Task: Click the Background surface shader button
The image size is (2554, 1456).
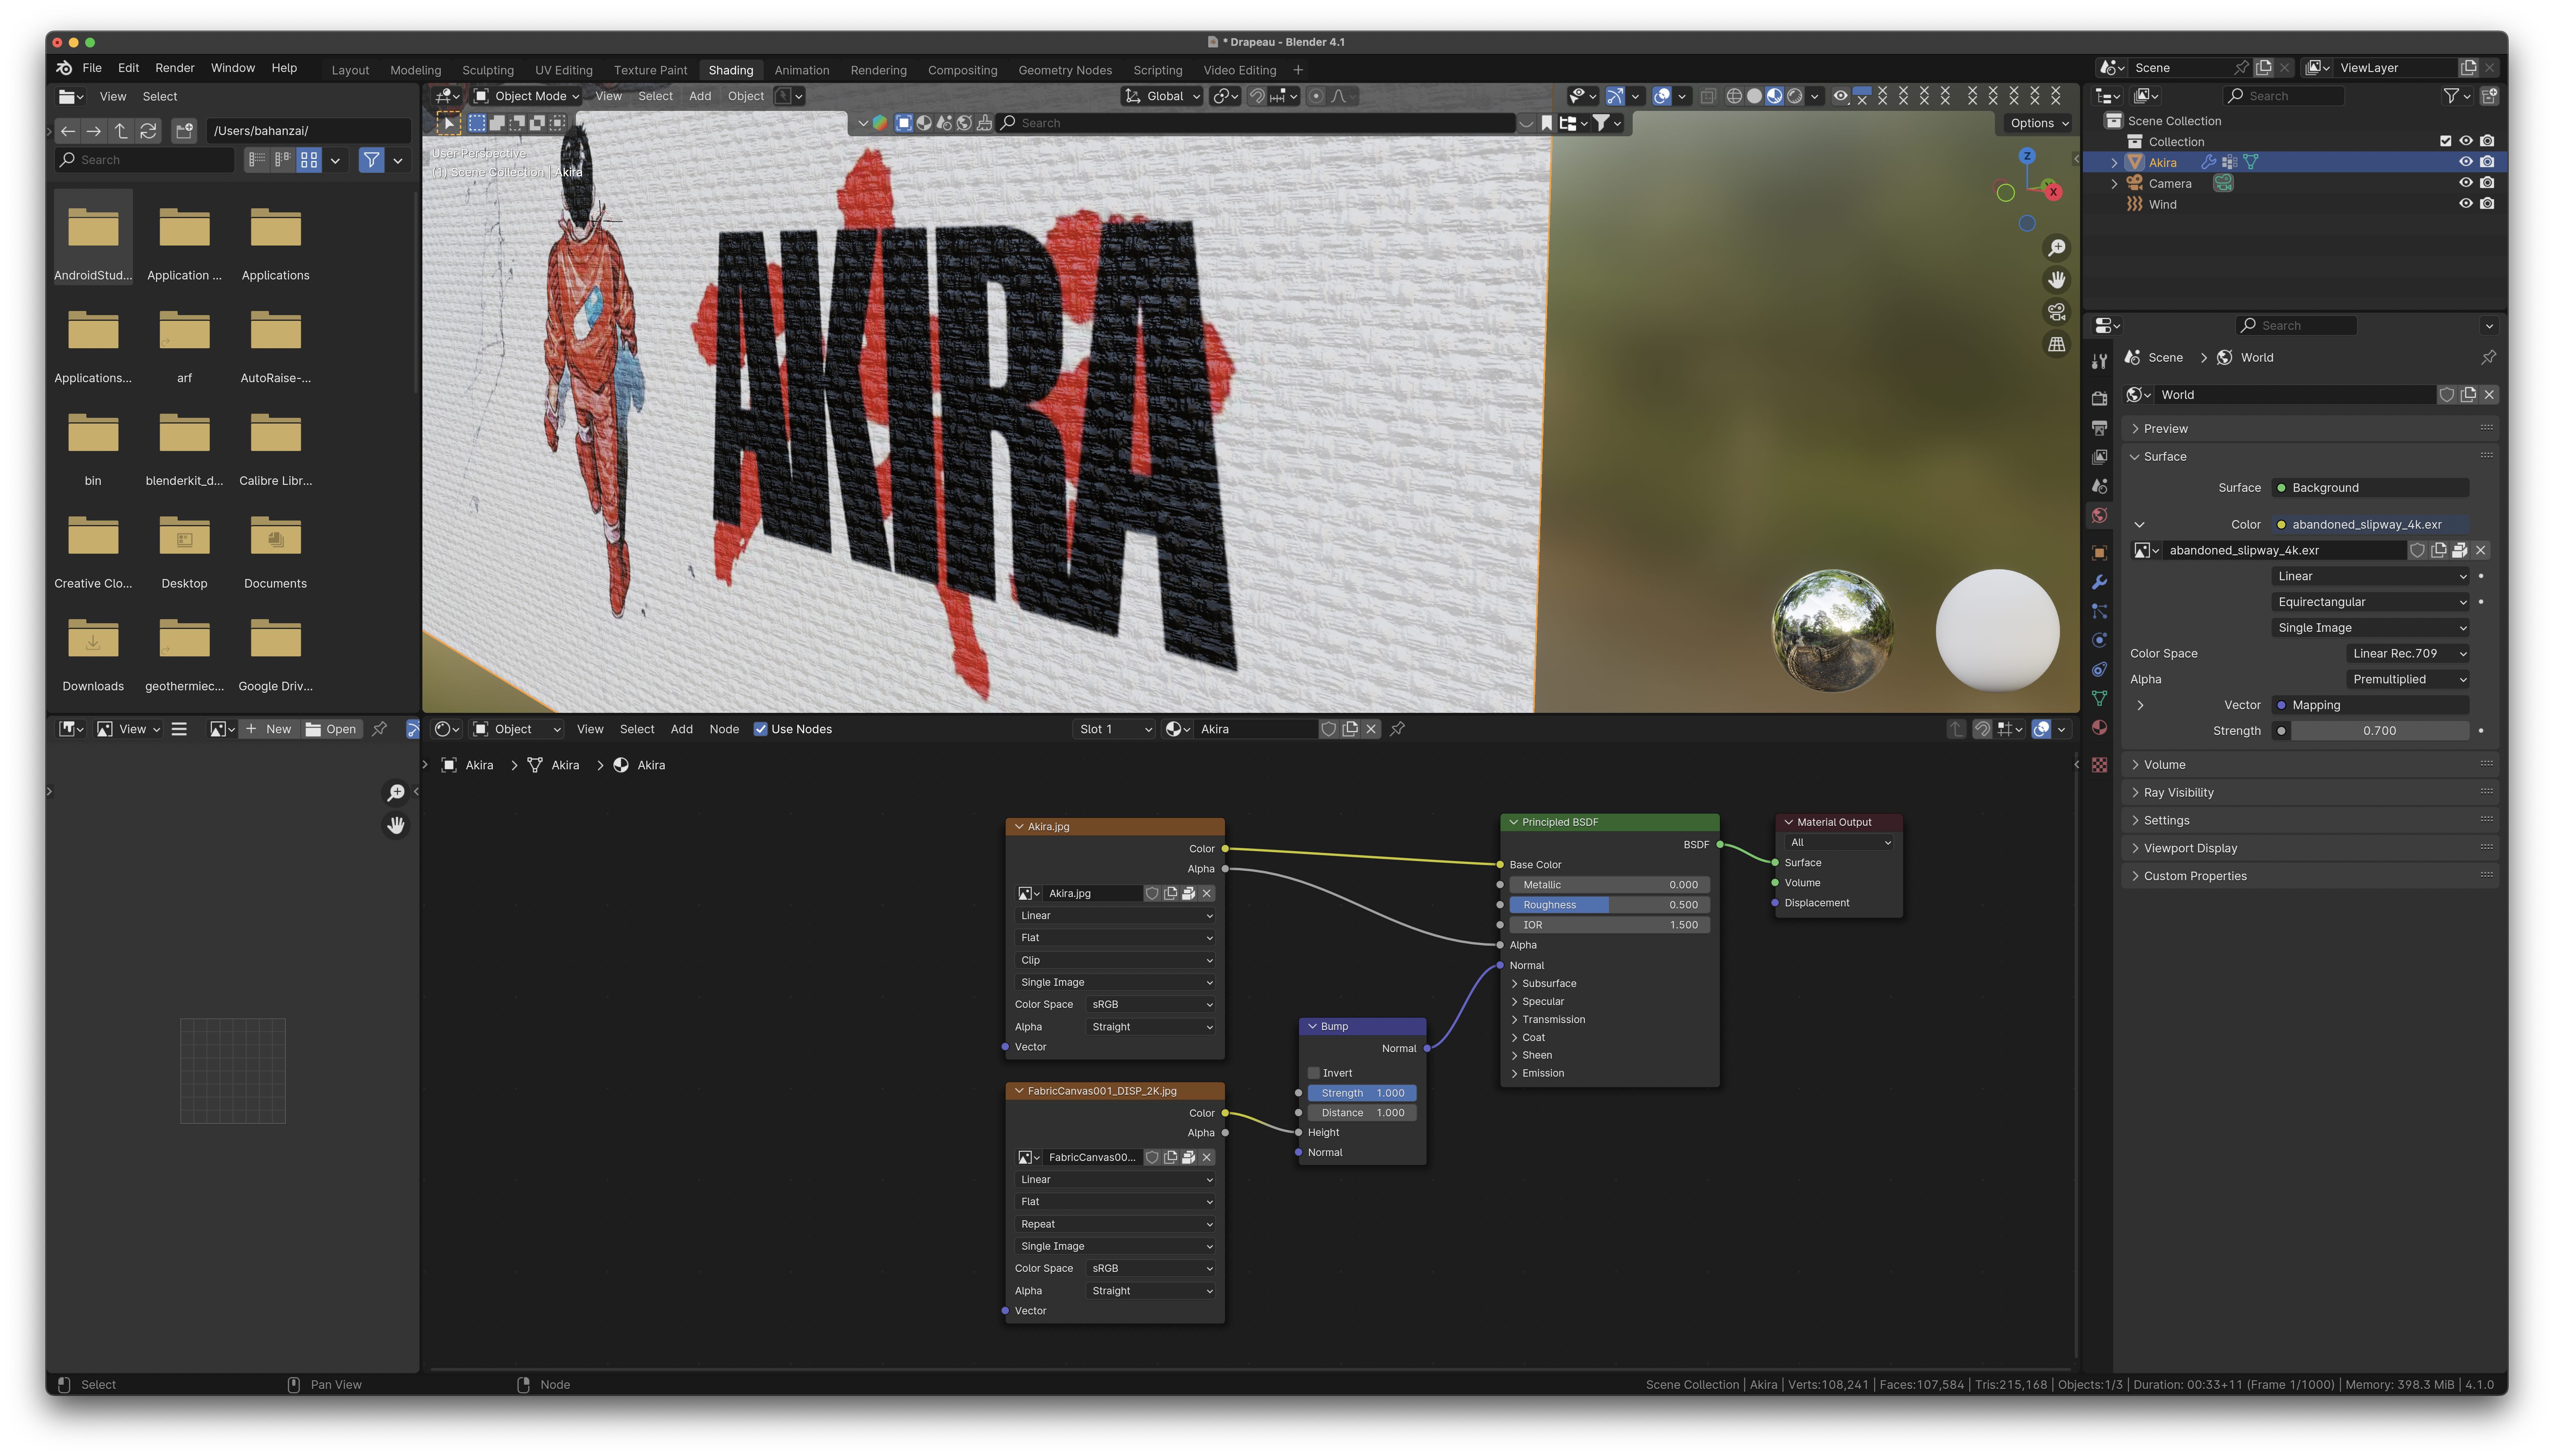Action: [2370, 488]
